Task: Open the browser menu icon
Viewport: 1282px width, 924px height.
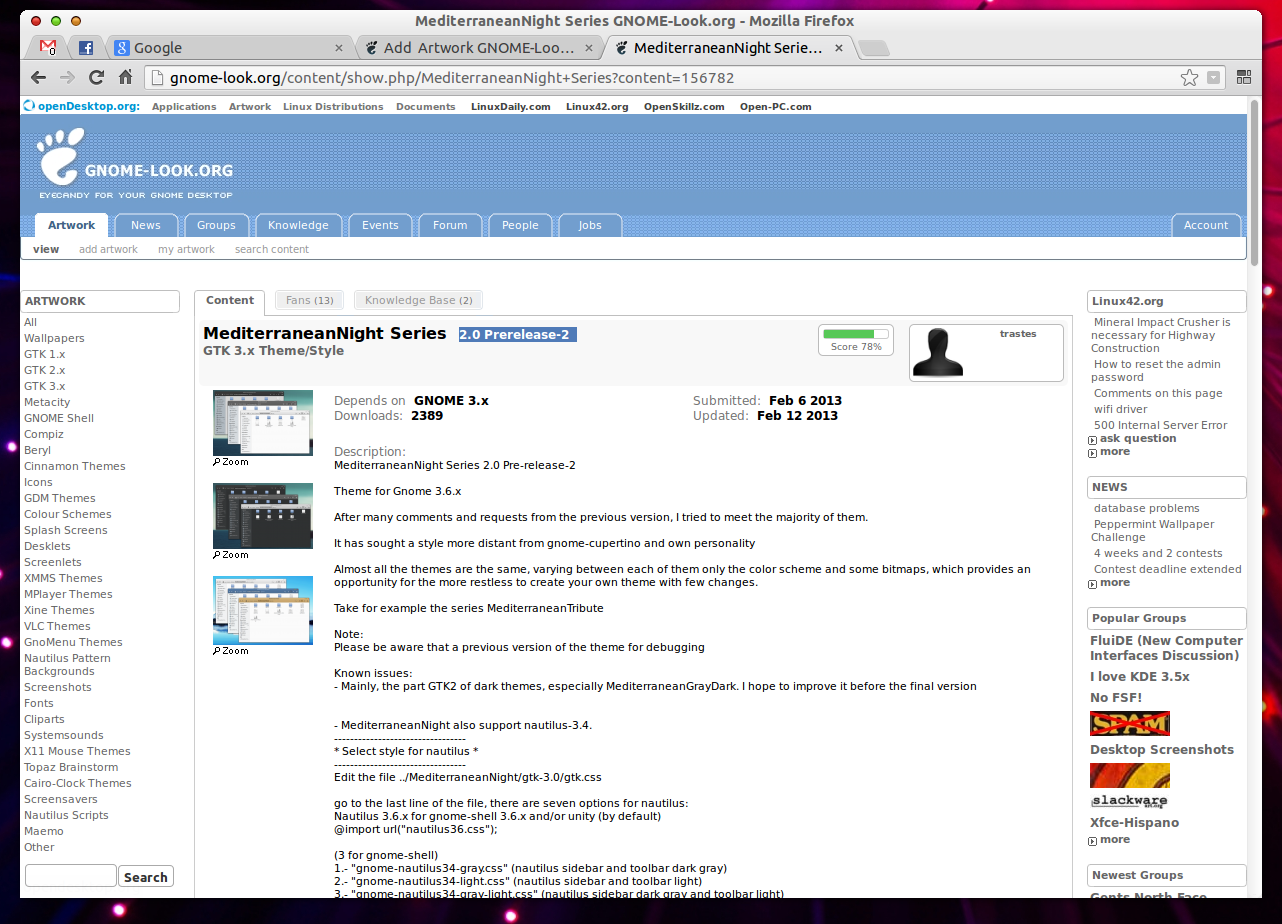Action: coord(1245,77)
